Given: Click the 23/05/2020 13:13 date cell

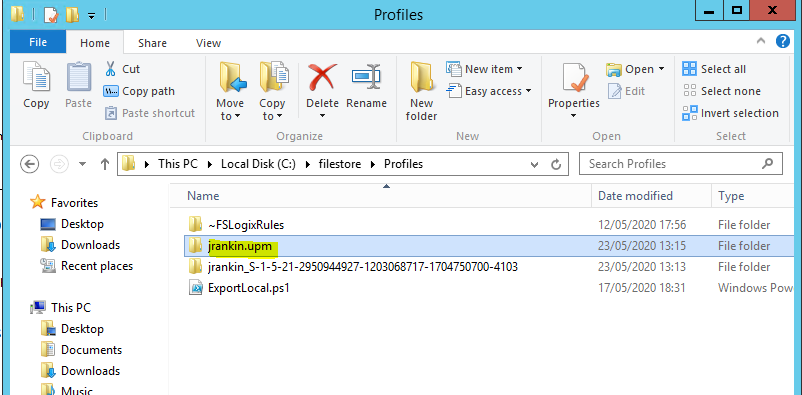Looking at the screenshot, I should pyautogui.click(x=642, y=267).
